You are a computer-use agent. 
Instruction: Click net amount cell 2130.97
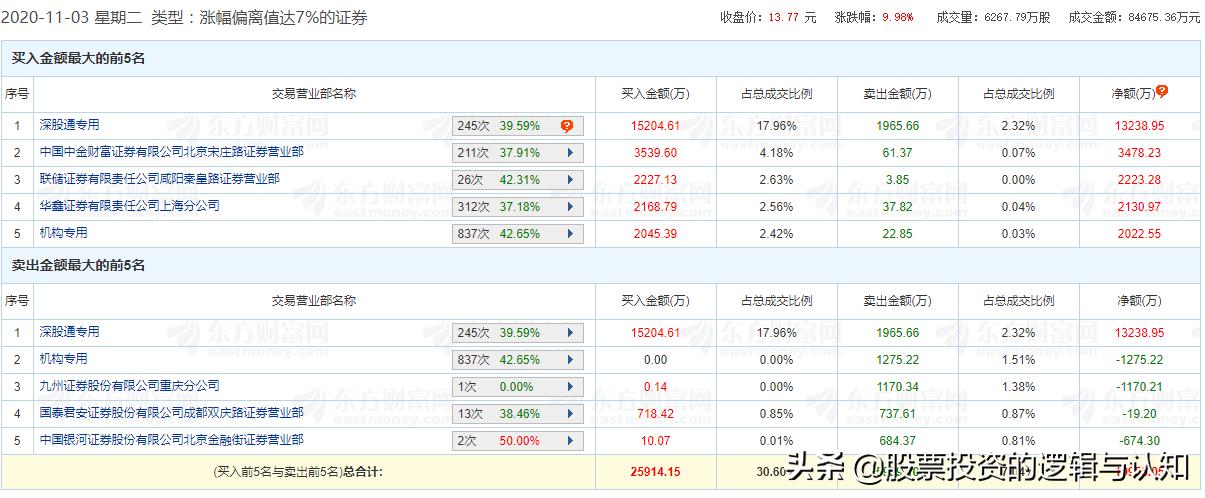click(x=1140, y=207)
